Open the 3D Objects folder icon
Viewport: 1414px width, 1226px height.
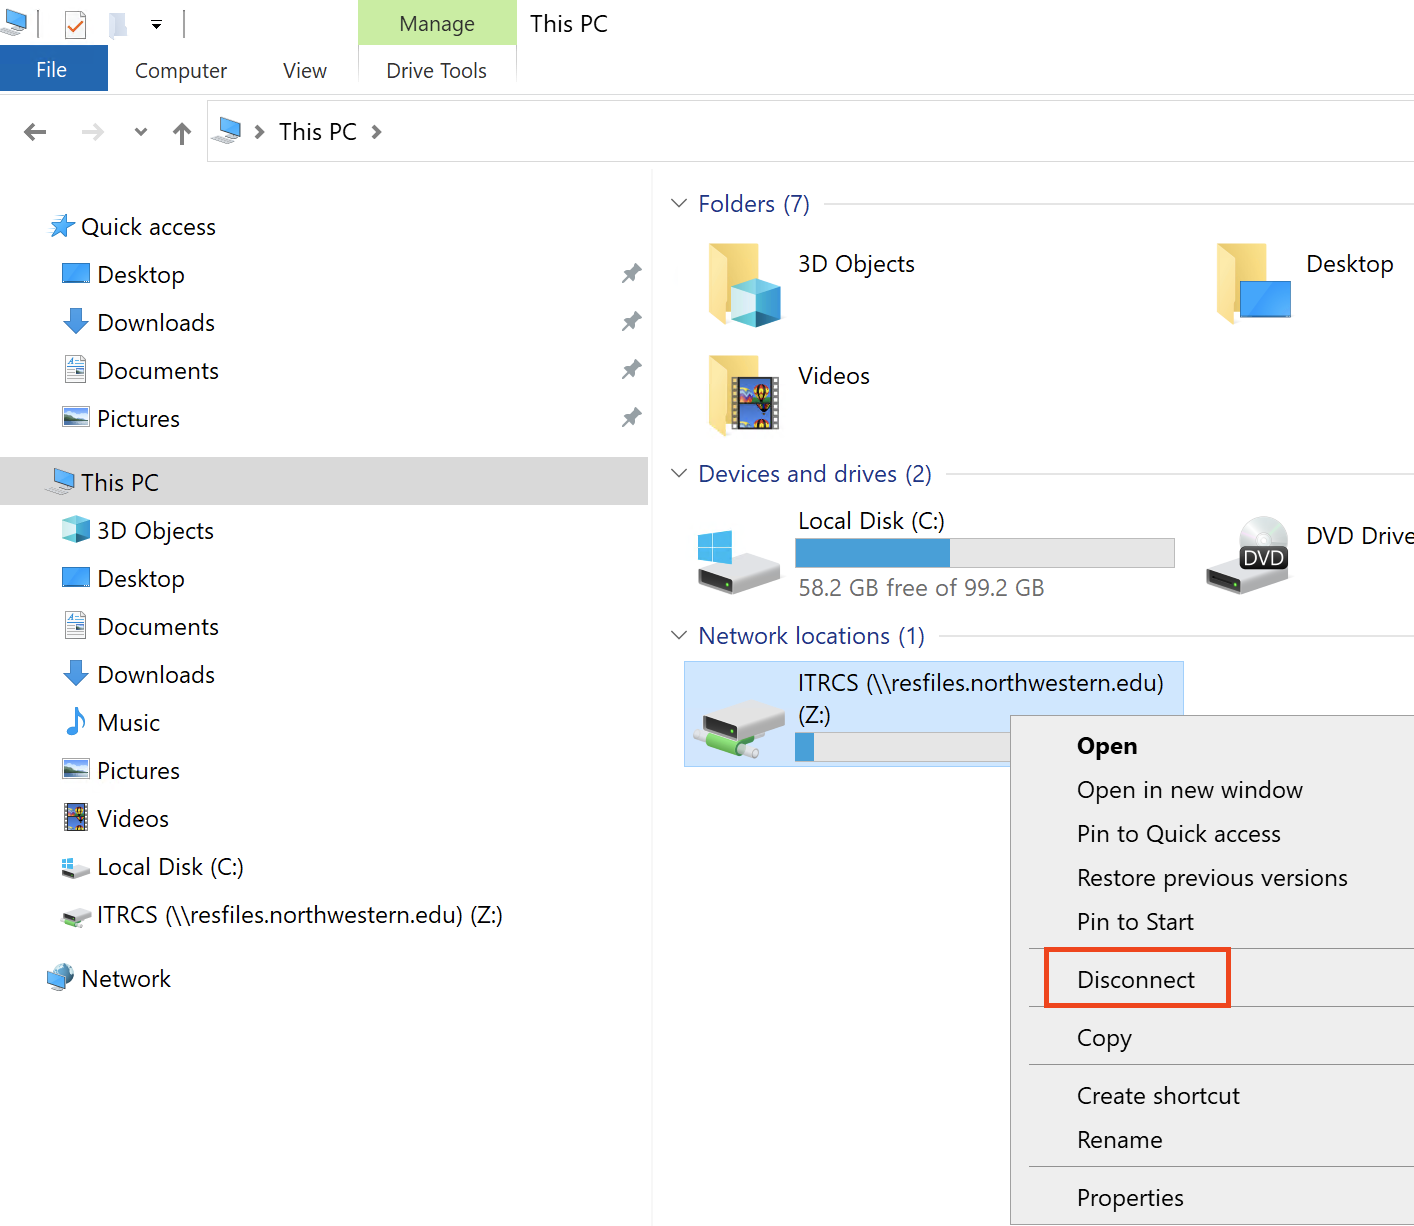(x=744, y=285)
